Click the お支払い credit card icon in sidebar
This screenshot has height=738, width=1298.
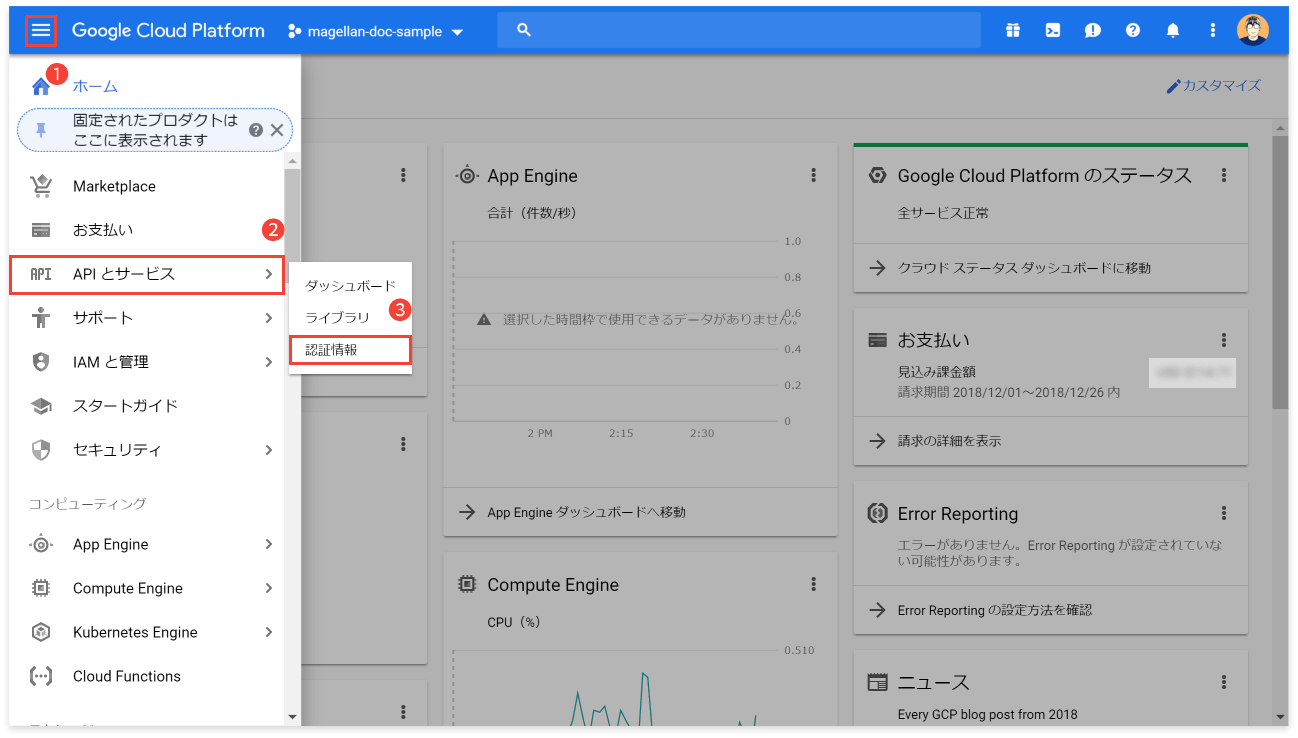point(41,230)
